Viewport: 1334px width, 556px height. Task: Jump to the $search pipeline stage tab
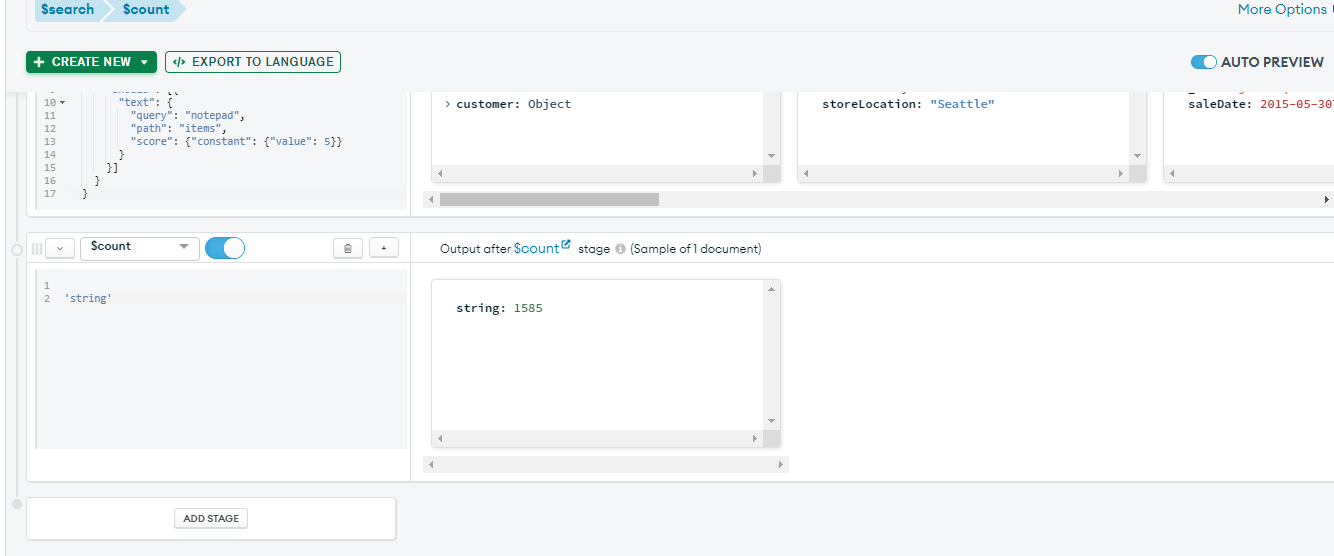68,10
